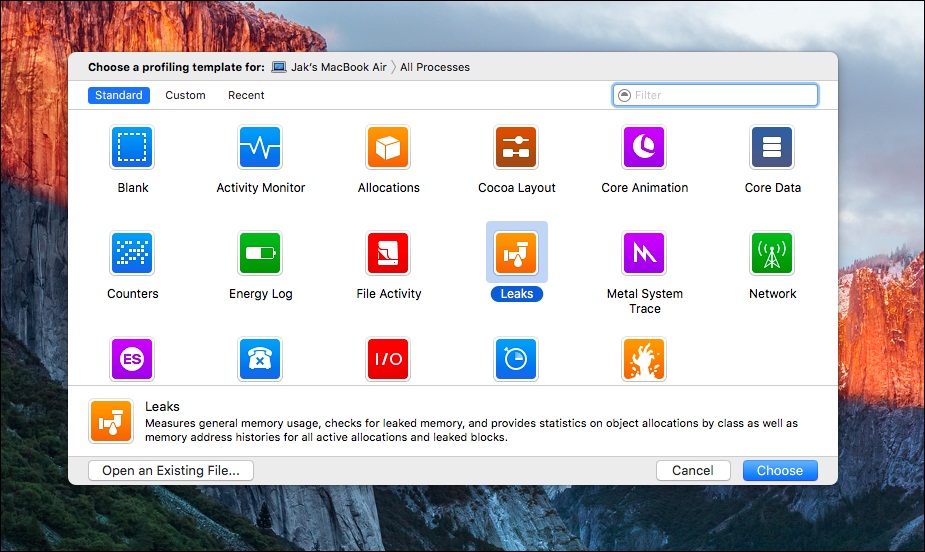Click the Cocoa Layout label text
Screen dimensions: 925x552
517,188
